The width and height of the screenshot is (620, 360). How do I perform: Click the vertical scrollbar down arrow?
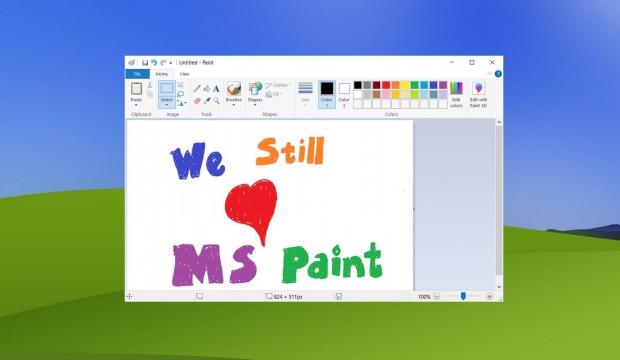[499, 287]
